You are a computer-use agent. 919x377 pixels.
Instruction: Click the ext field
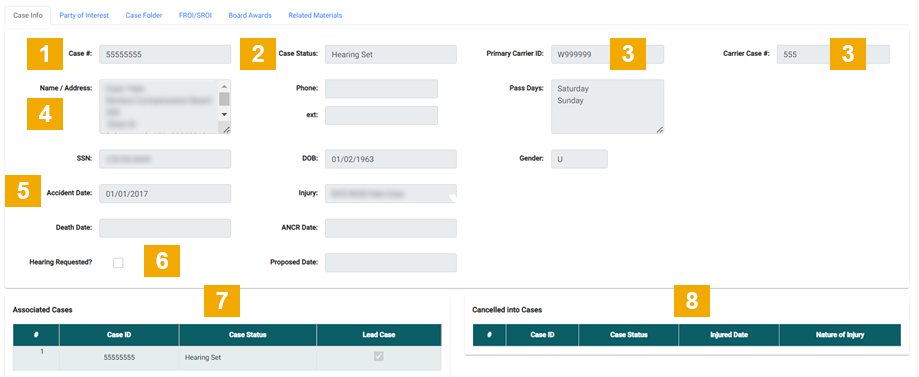point(381,116)
